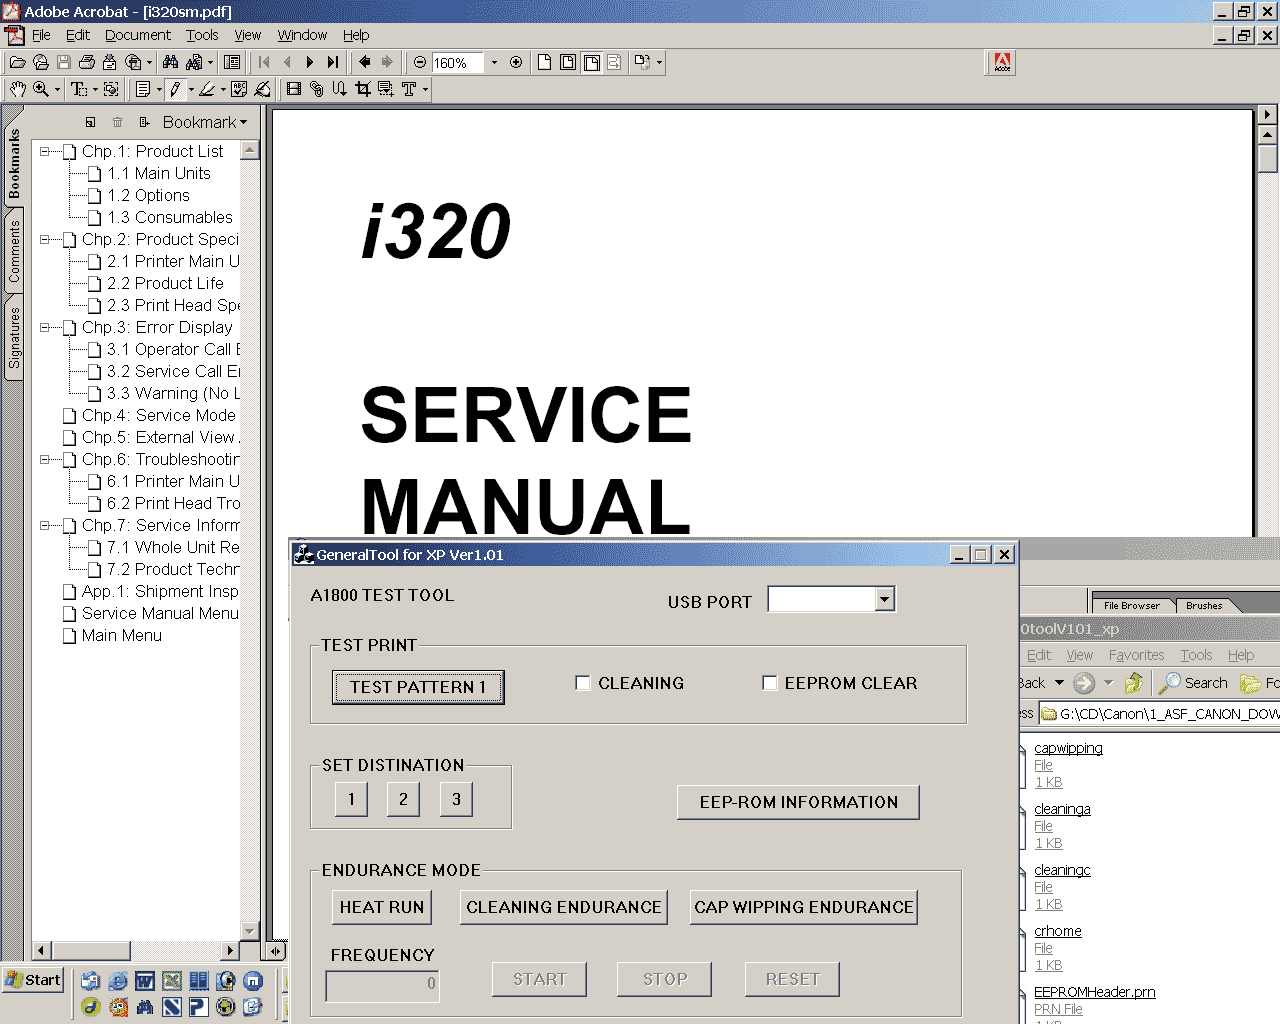This screenshot has width=1280, height=1024.
Task: Click the EEP-ROM INFORMATION button
Action: 798,802
